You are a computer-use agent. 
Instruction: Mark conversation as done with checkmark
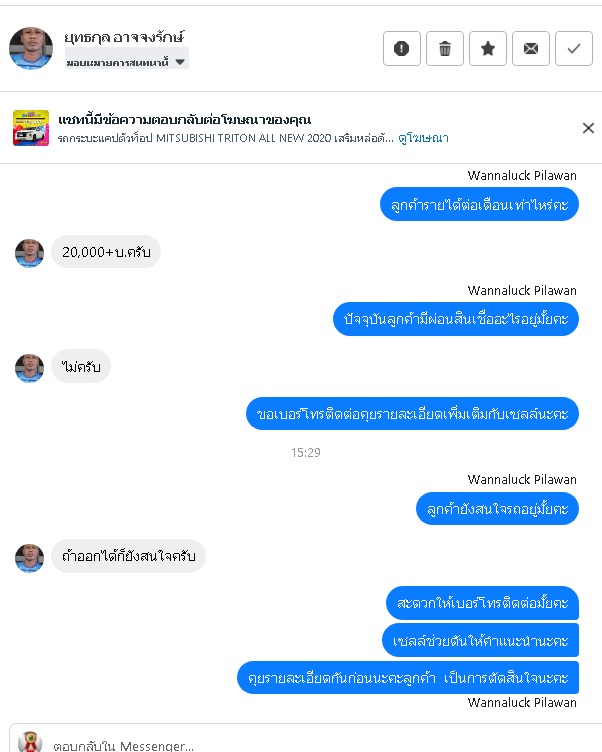coord(574,48)
